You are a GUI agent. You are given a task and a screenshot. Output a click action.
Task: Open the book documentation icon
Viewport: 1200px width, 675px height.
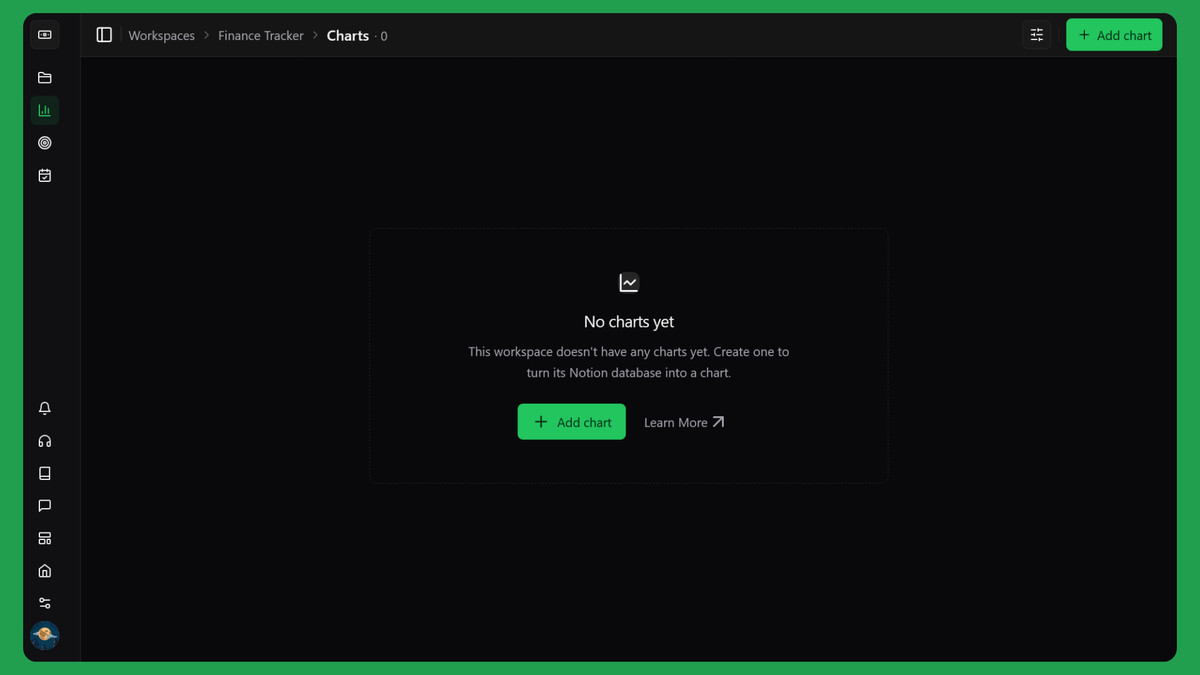pyautogui.click(x=45, y=473)
